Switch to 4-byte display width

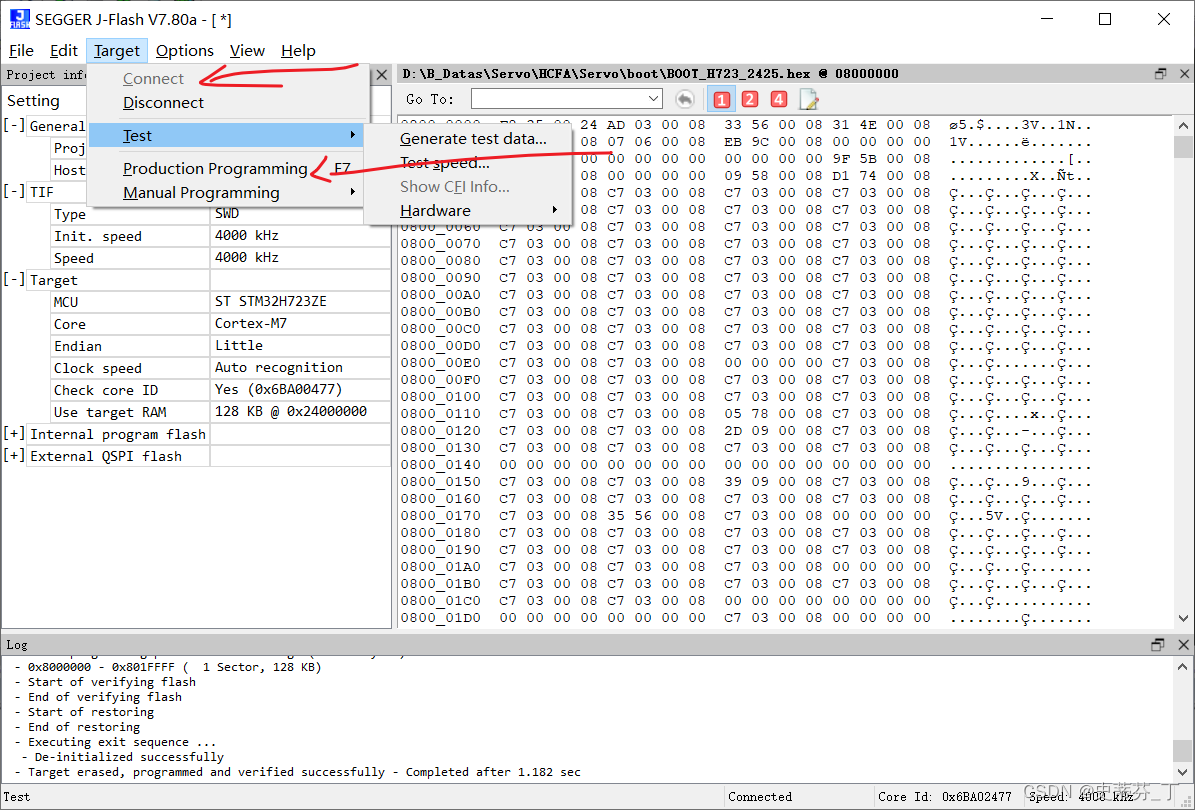click(x=779, y=98)
